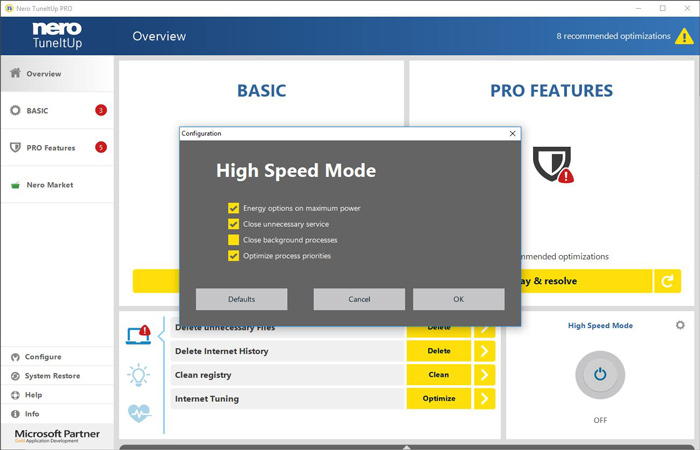This screenshot has height=450, width=700.
Task: Click the Microsoft Partner logo
Action: pos(57,435)
